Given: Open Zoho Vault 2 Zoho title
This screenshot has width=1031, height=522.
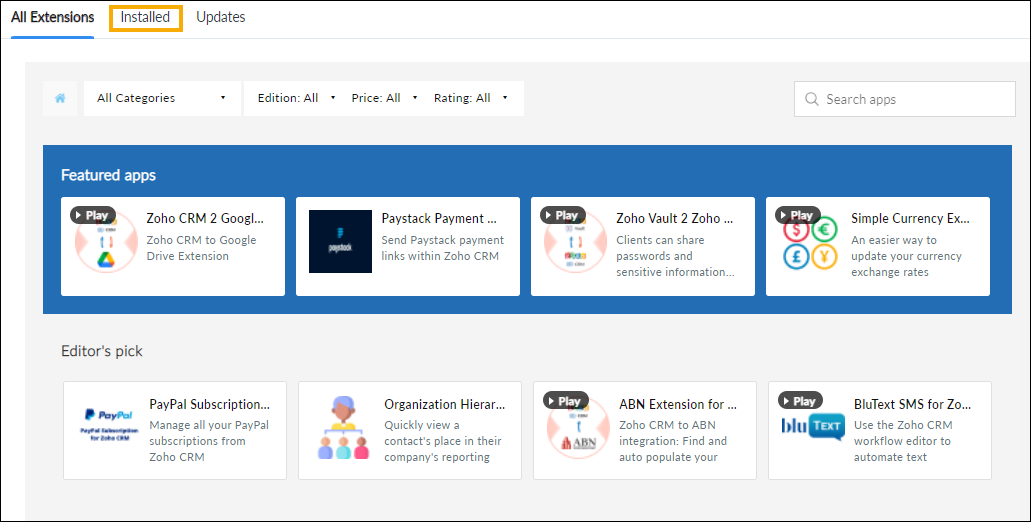Looking at the screenshot, I should point(675,218).
